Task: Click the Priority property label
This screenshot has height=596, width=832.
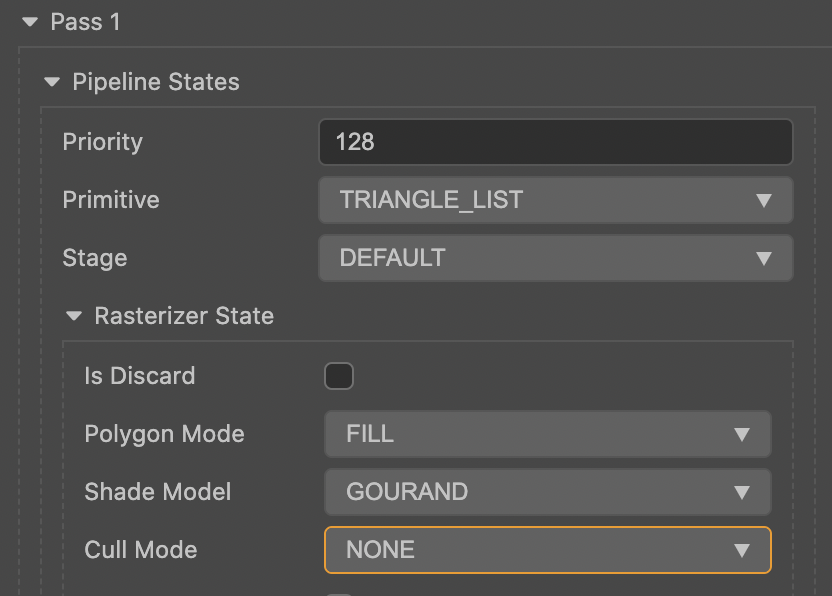Action: tap(102, 142)
